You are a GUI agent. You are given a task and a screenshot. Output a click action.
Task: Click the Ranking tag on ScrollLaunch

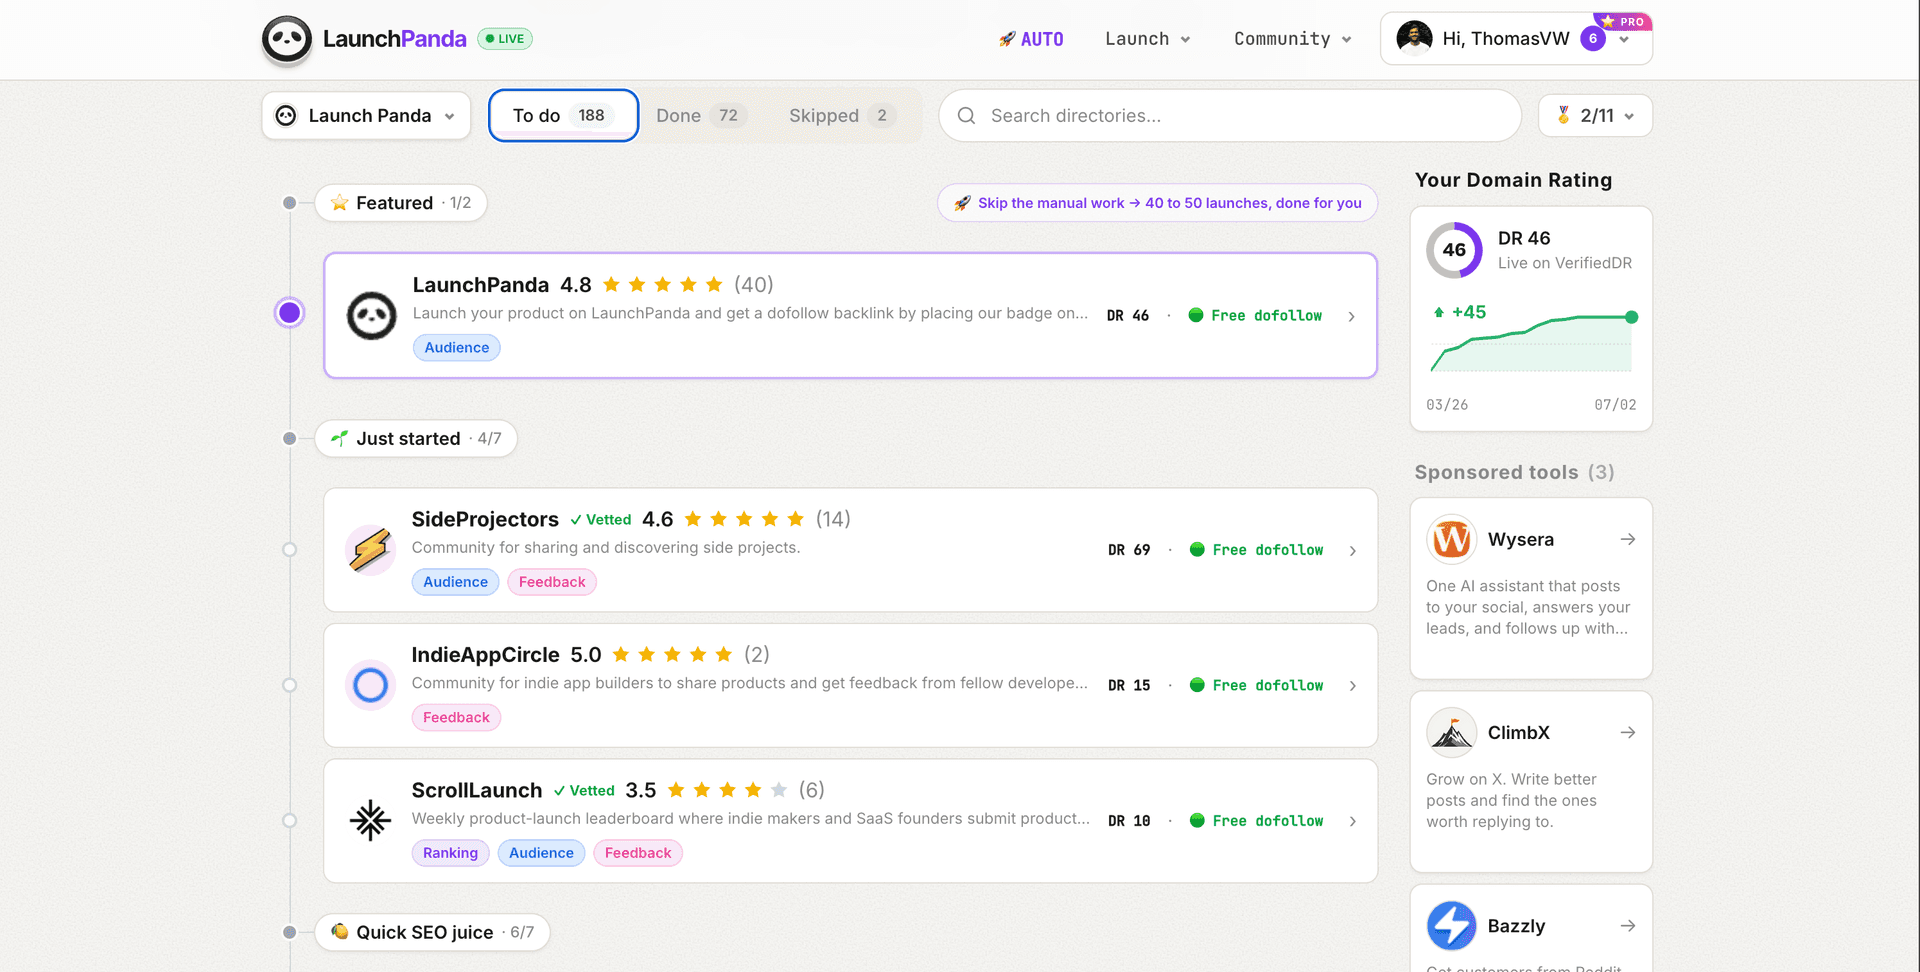point(450,853)
